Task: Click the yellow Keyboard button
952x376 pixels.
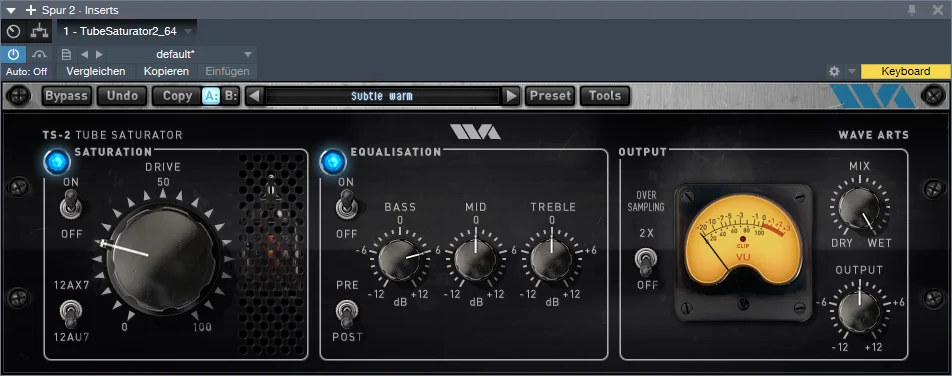Action: coord(906,72)
